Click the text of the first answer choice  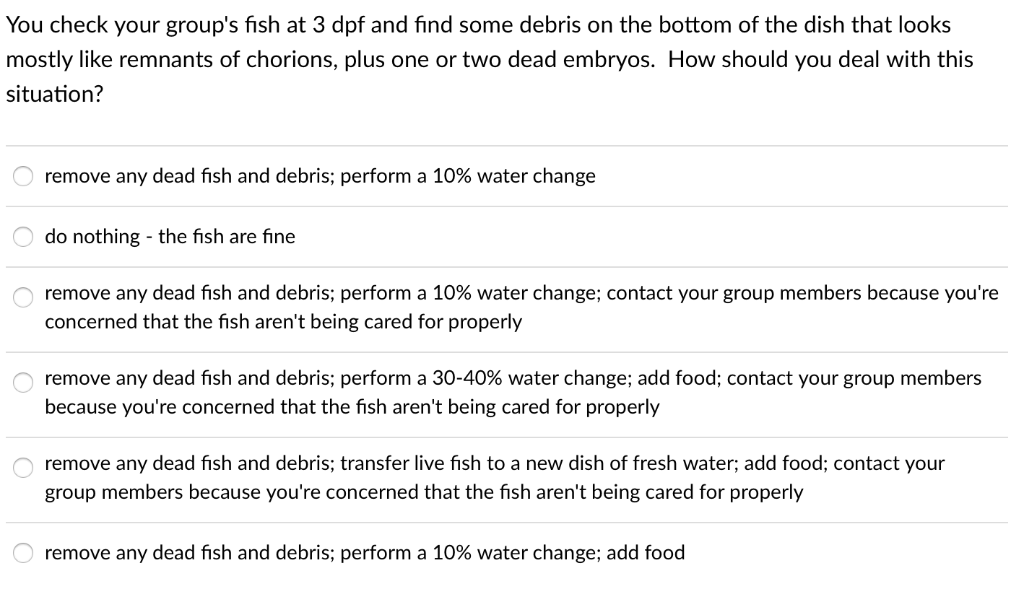pyautogui.click(x=319, y=176)
